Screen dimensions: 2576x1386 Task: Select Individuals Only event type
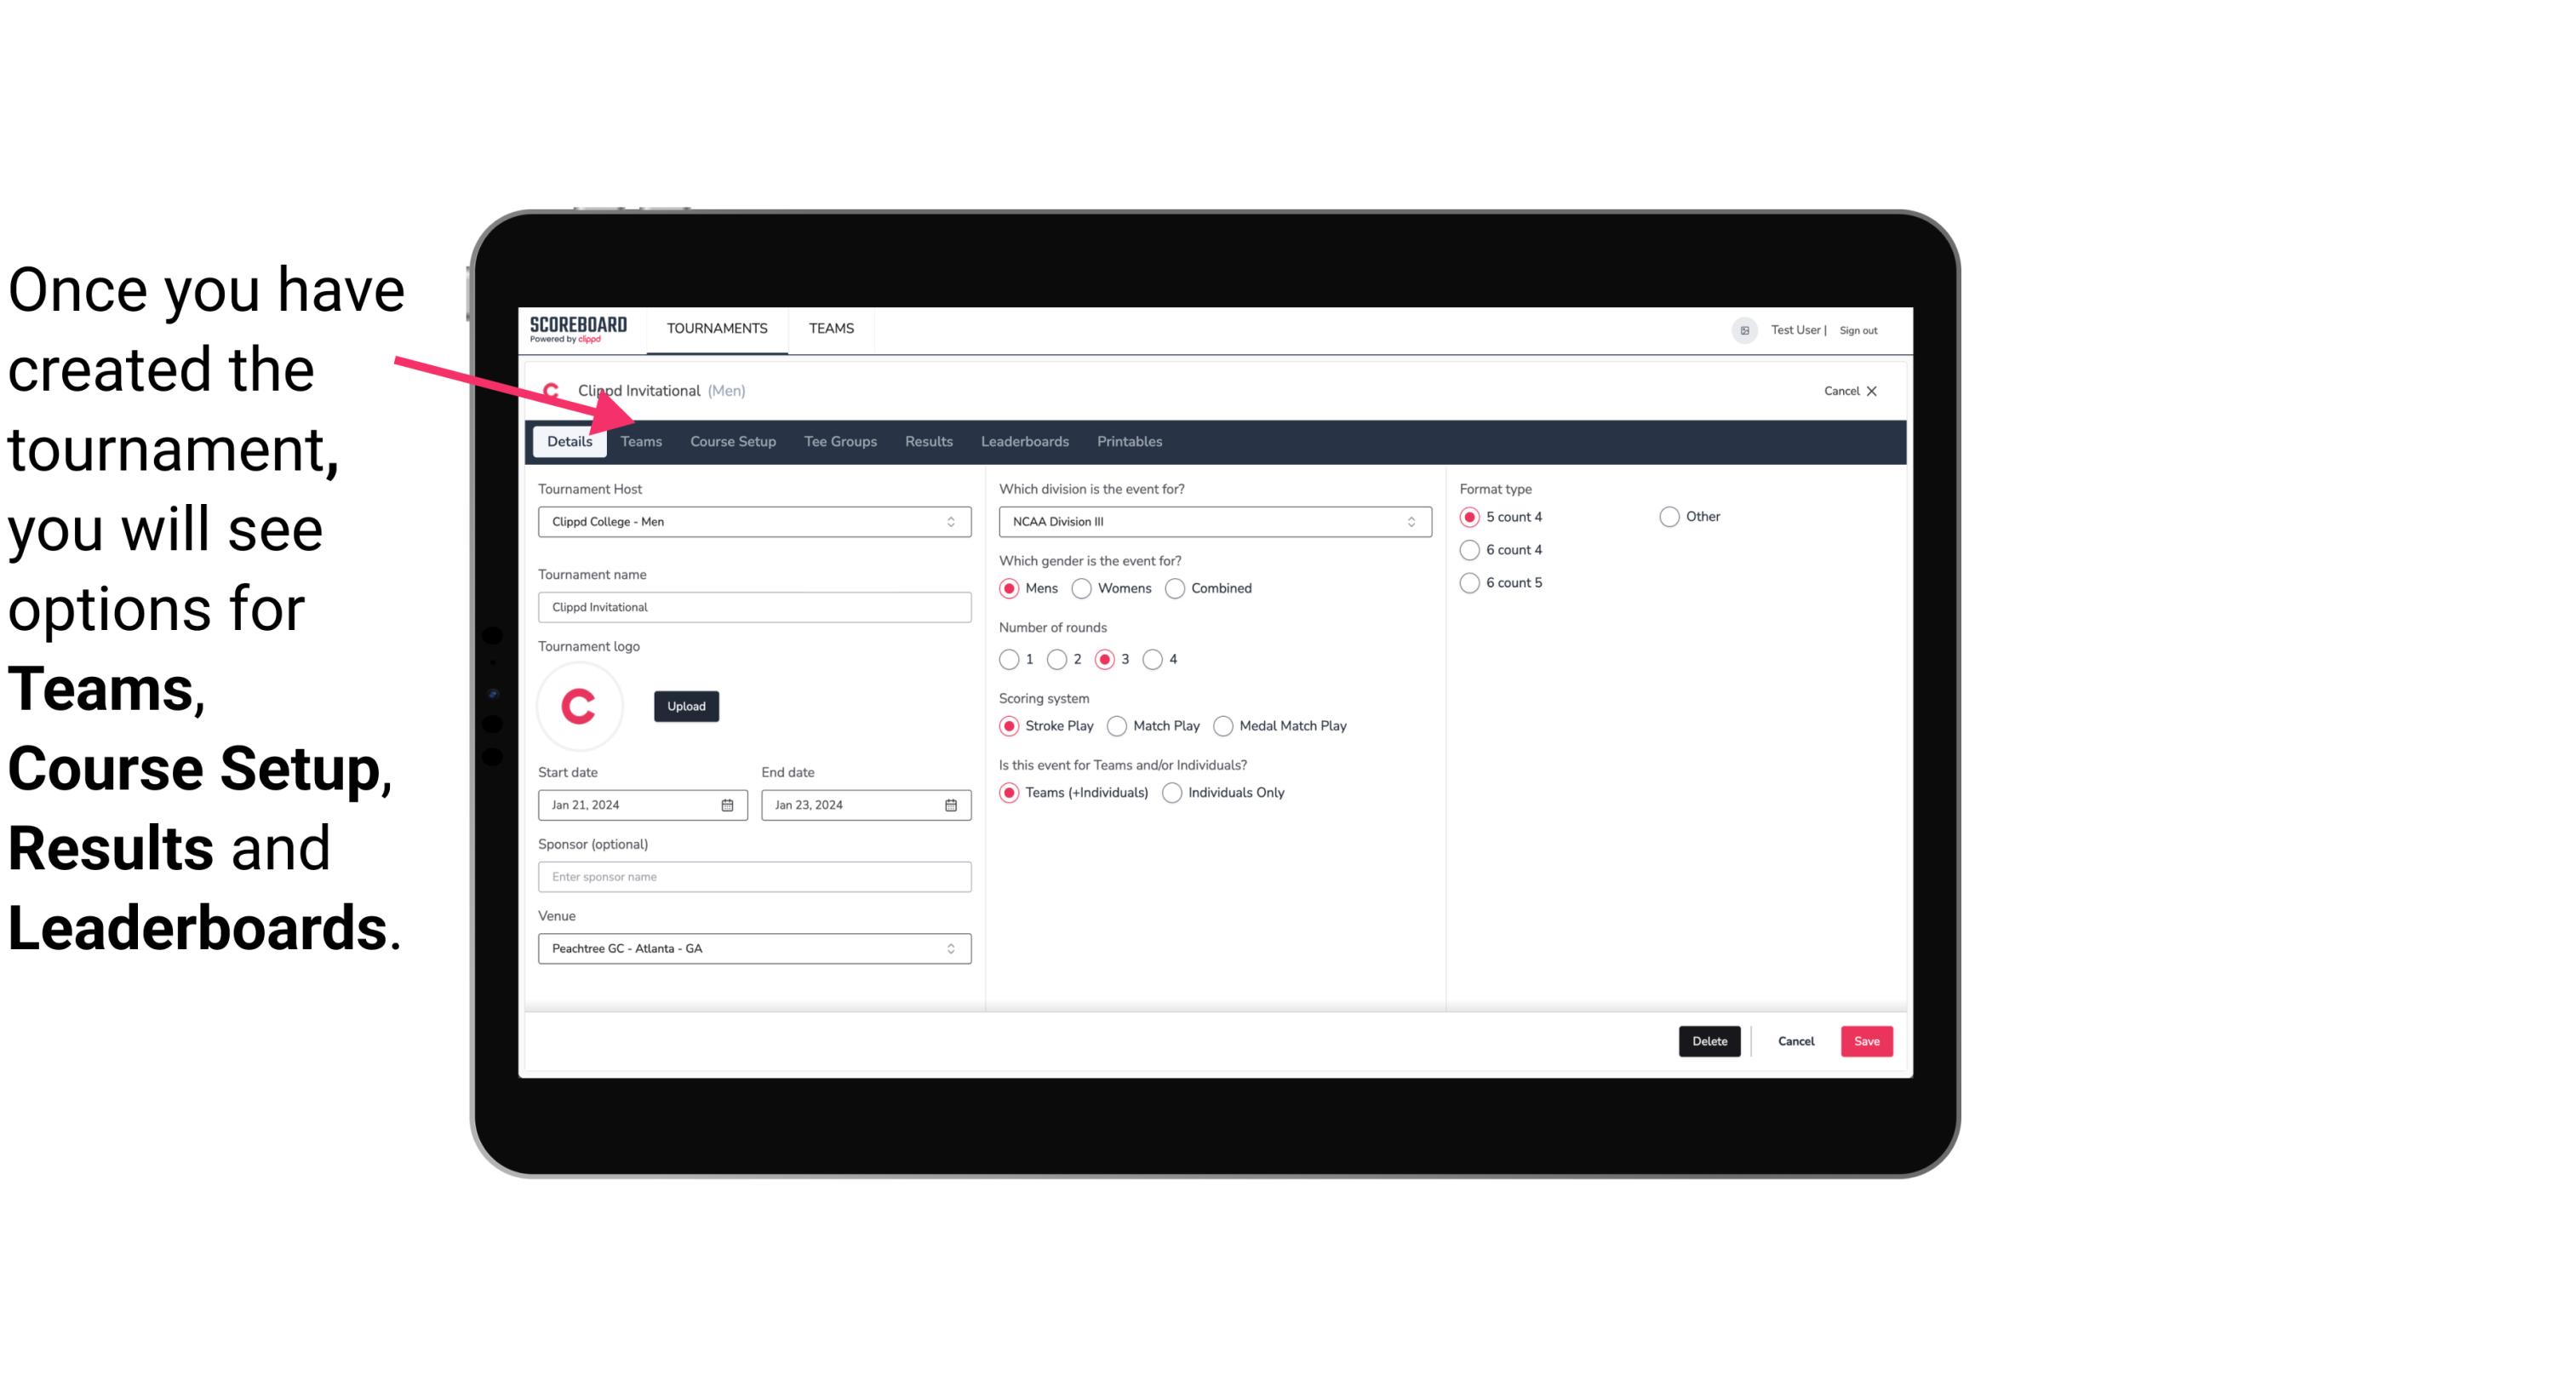click(1172, 792)
